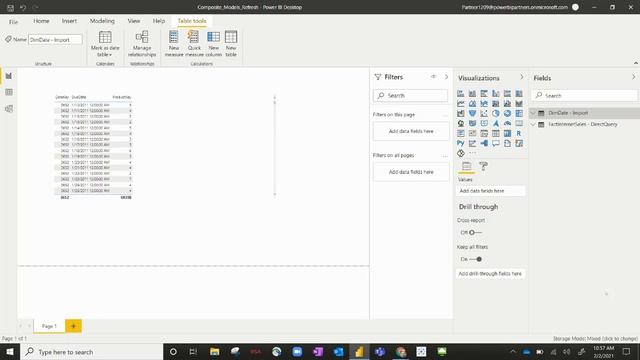Select the Matrix visual

[507, 133]
